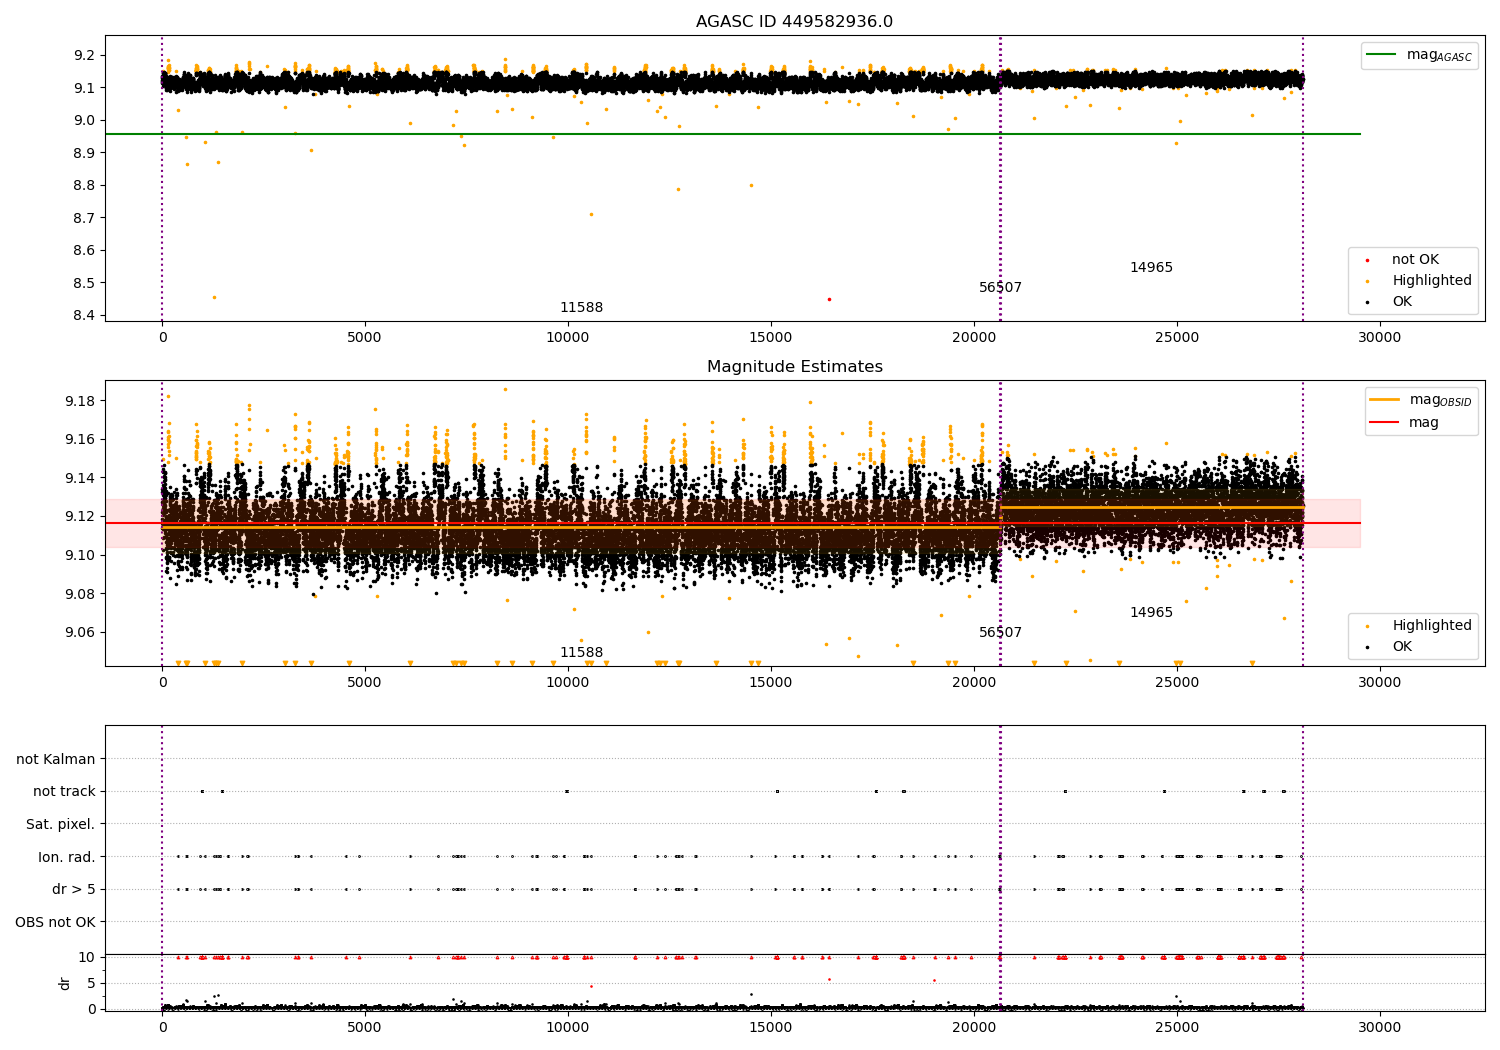Click the "Ion. rad." axis label
Screen dimensions: 1500x1050
(67, 857)
